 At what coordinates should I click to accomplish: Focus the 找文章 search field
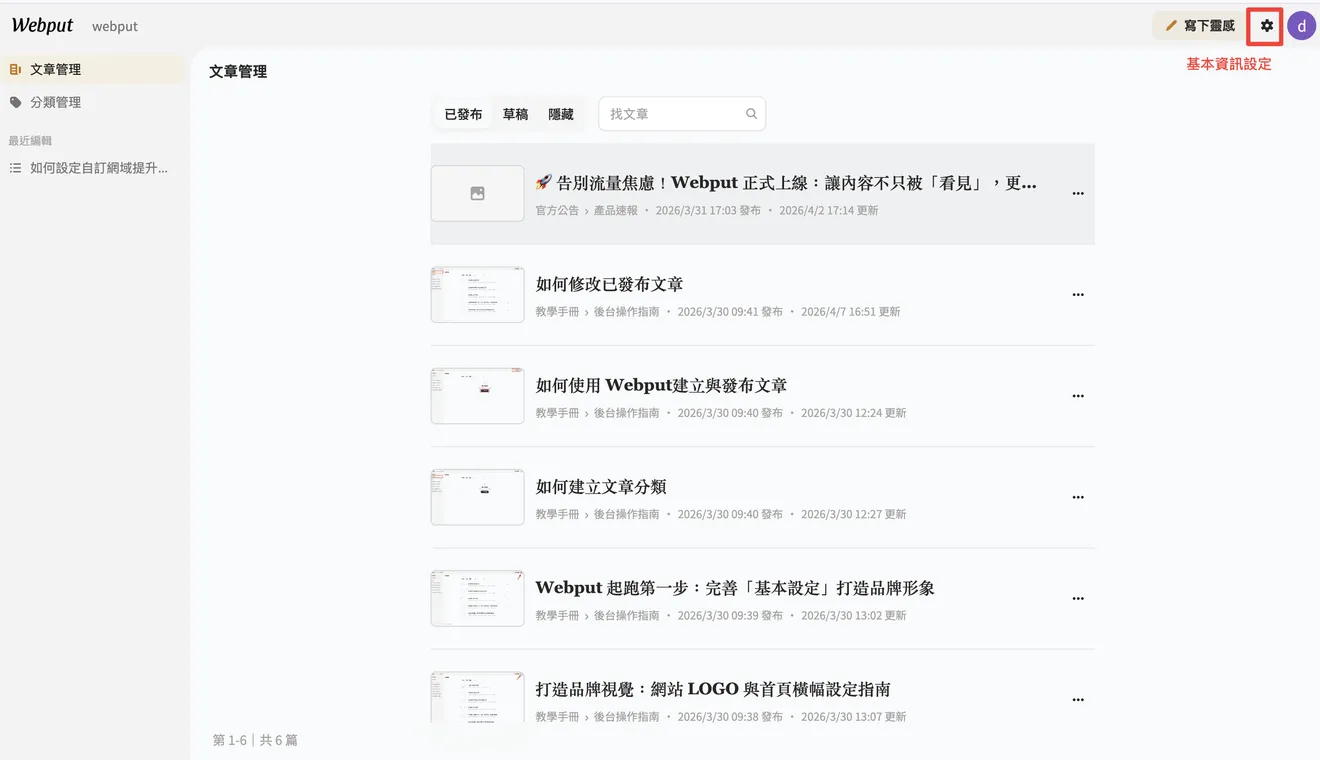point(682,114)
